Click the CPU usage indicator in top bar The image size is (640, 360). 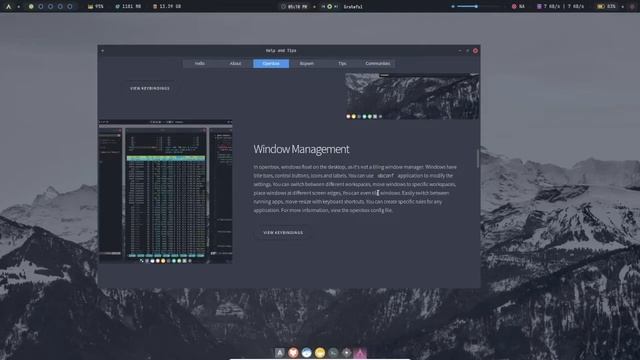(96, 7)
